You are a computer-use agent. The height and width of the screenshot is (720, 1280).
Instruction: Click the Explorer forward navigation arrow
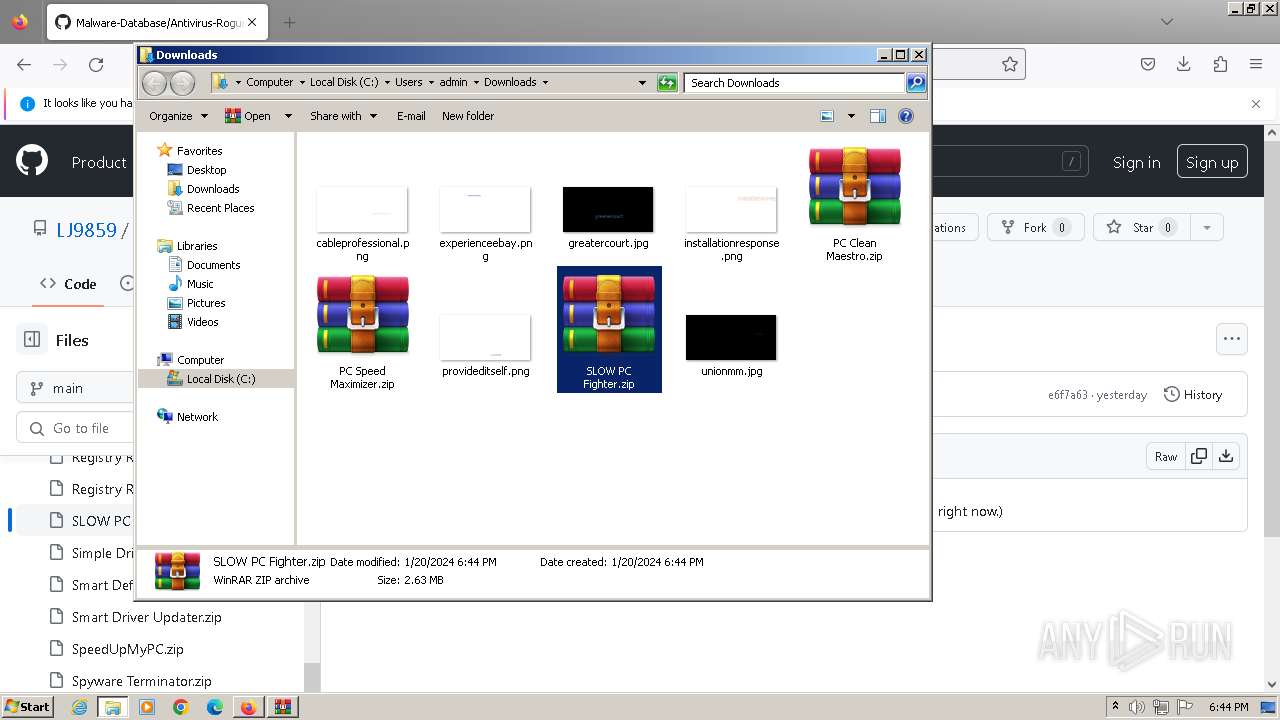click(182, 83)
